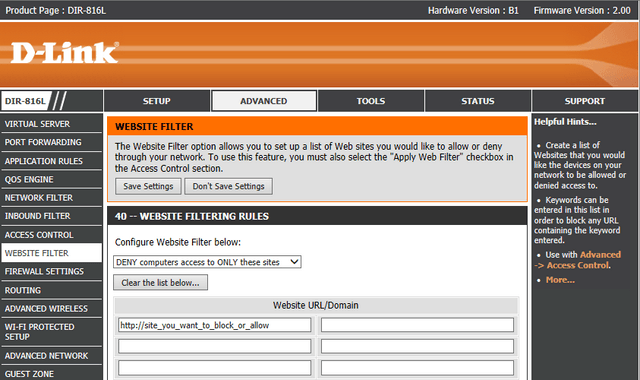Image resolution: width=640 pixels, height=380 pixels.
Task: Open QoS Engine settings
Action: click(51, 179)
